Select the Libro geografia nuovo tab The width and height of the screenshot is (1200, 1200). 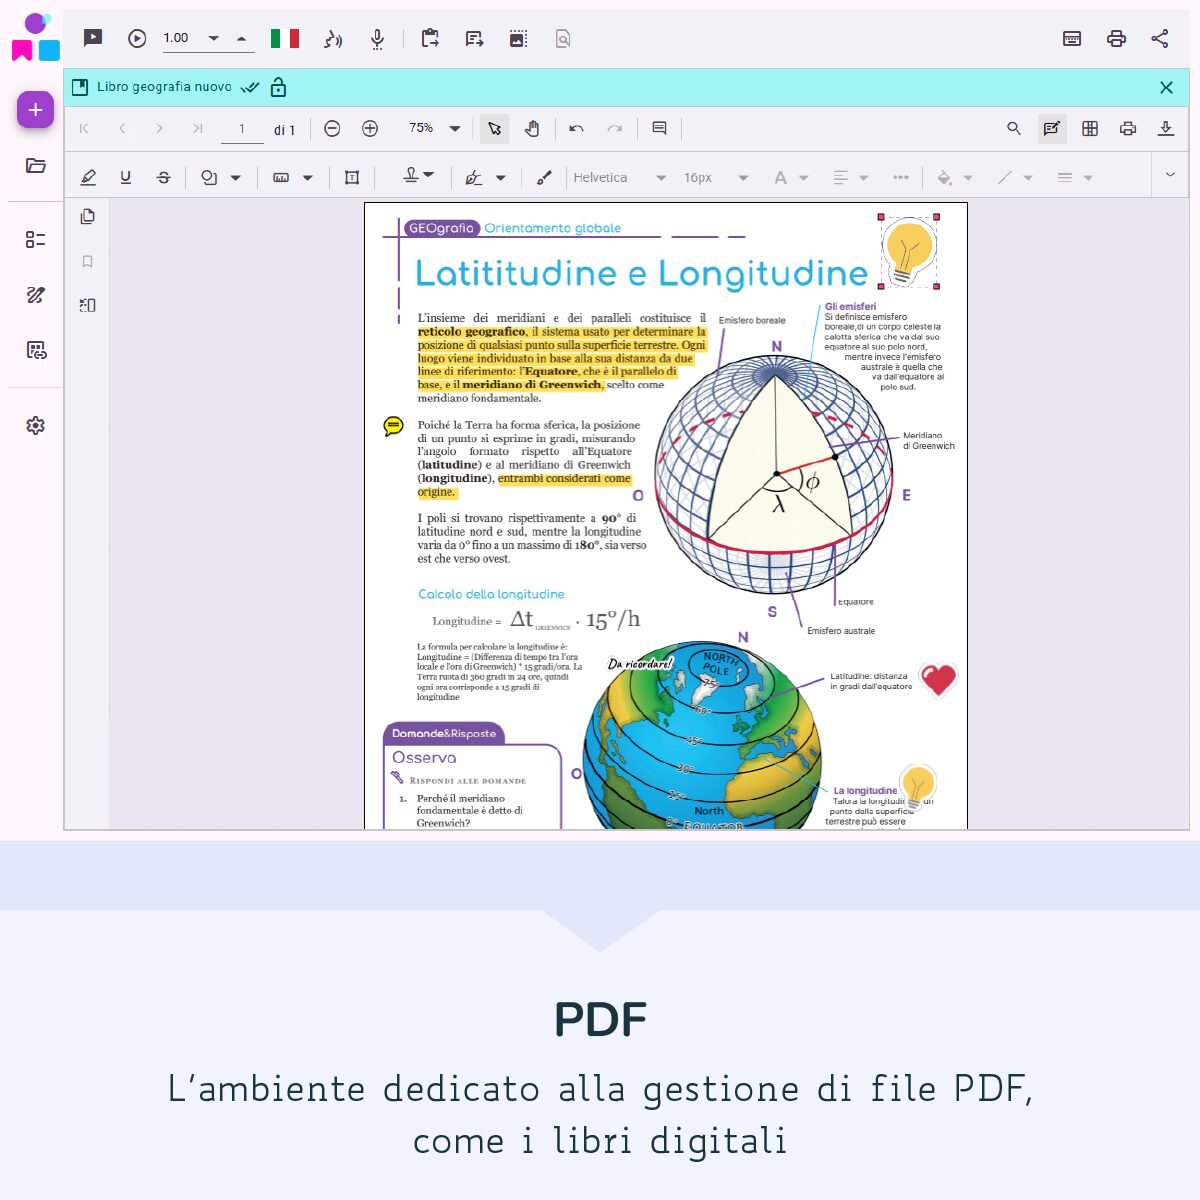pos(164,87)
